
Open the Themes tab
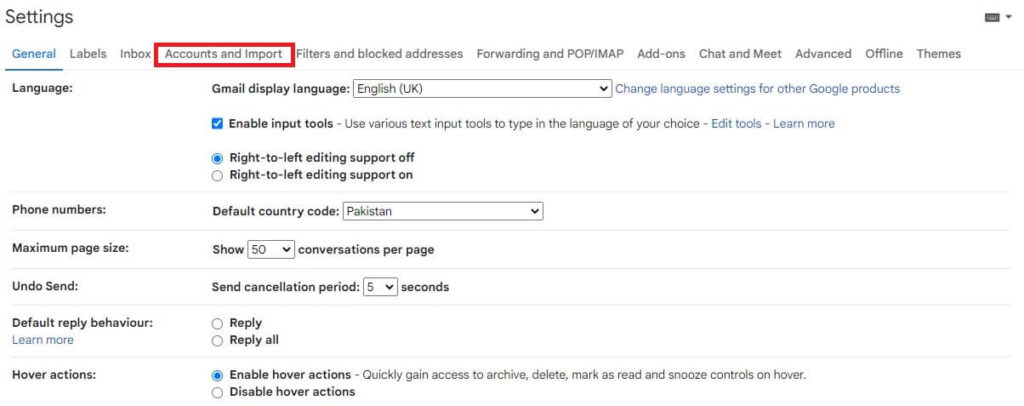click(938, 54)
